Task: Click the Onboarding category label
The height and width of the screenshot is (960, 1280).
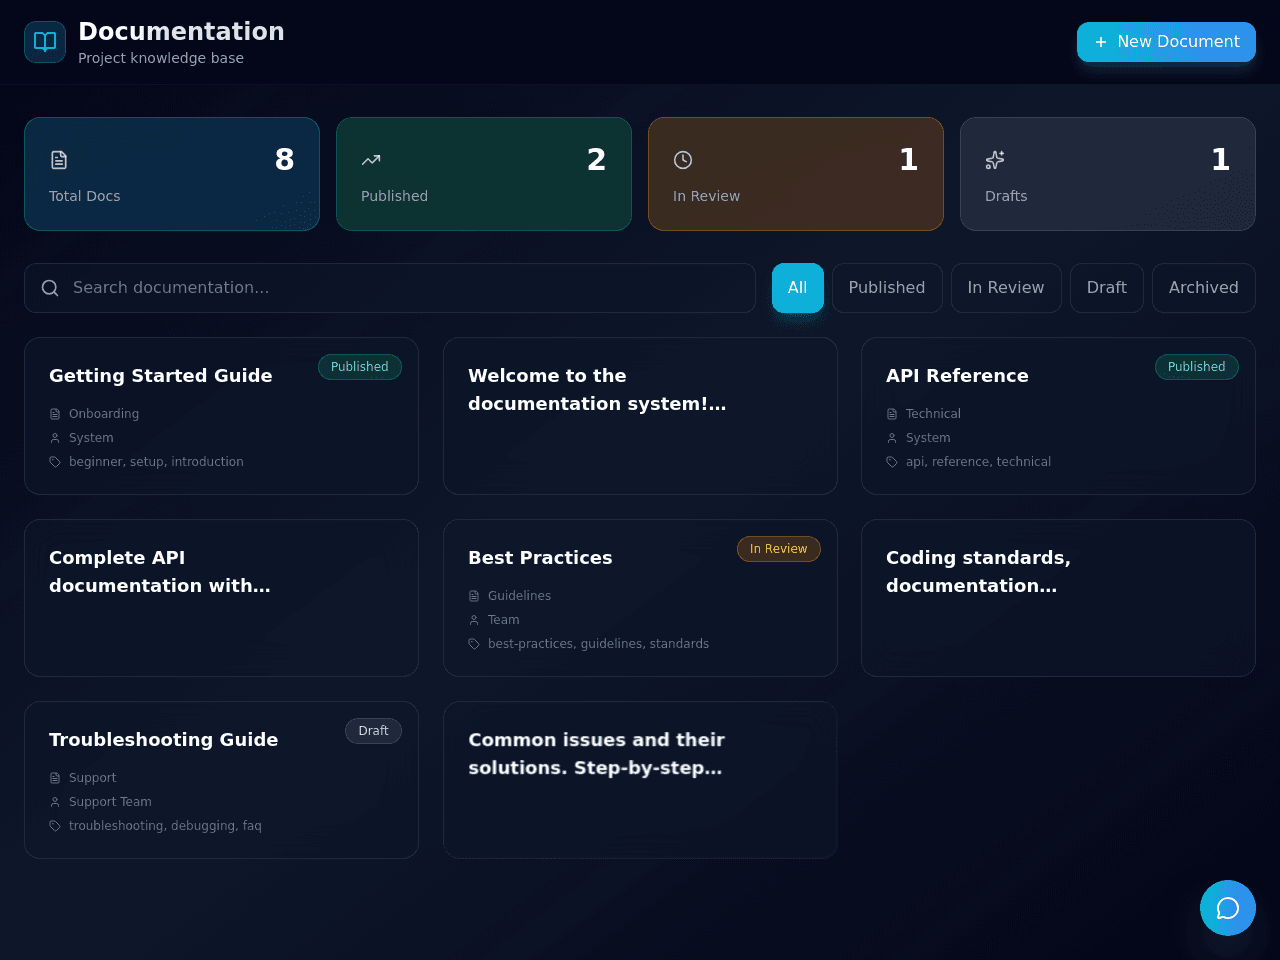Action: (104, 414)
